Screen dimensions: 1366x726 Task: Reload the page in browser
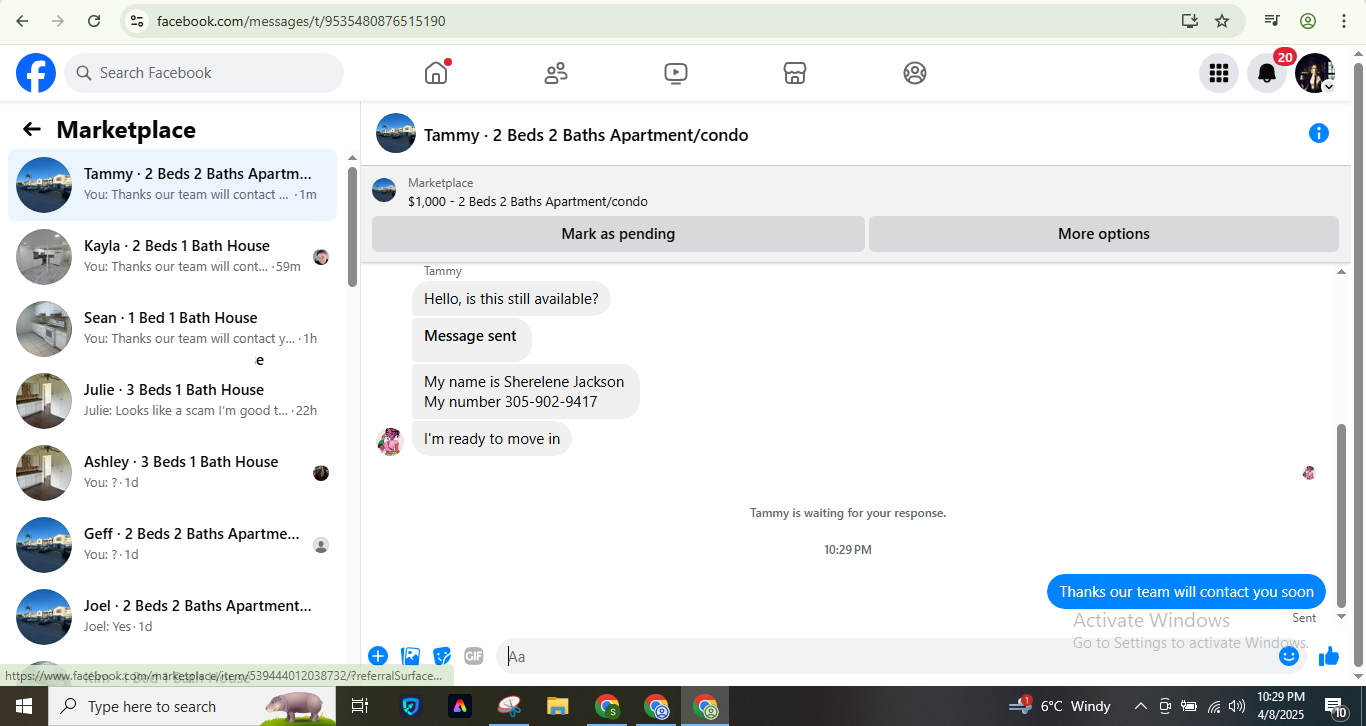(x=94, y=21)
